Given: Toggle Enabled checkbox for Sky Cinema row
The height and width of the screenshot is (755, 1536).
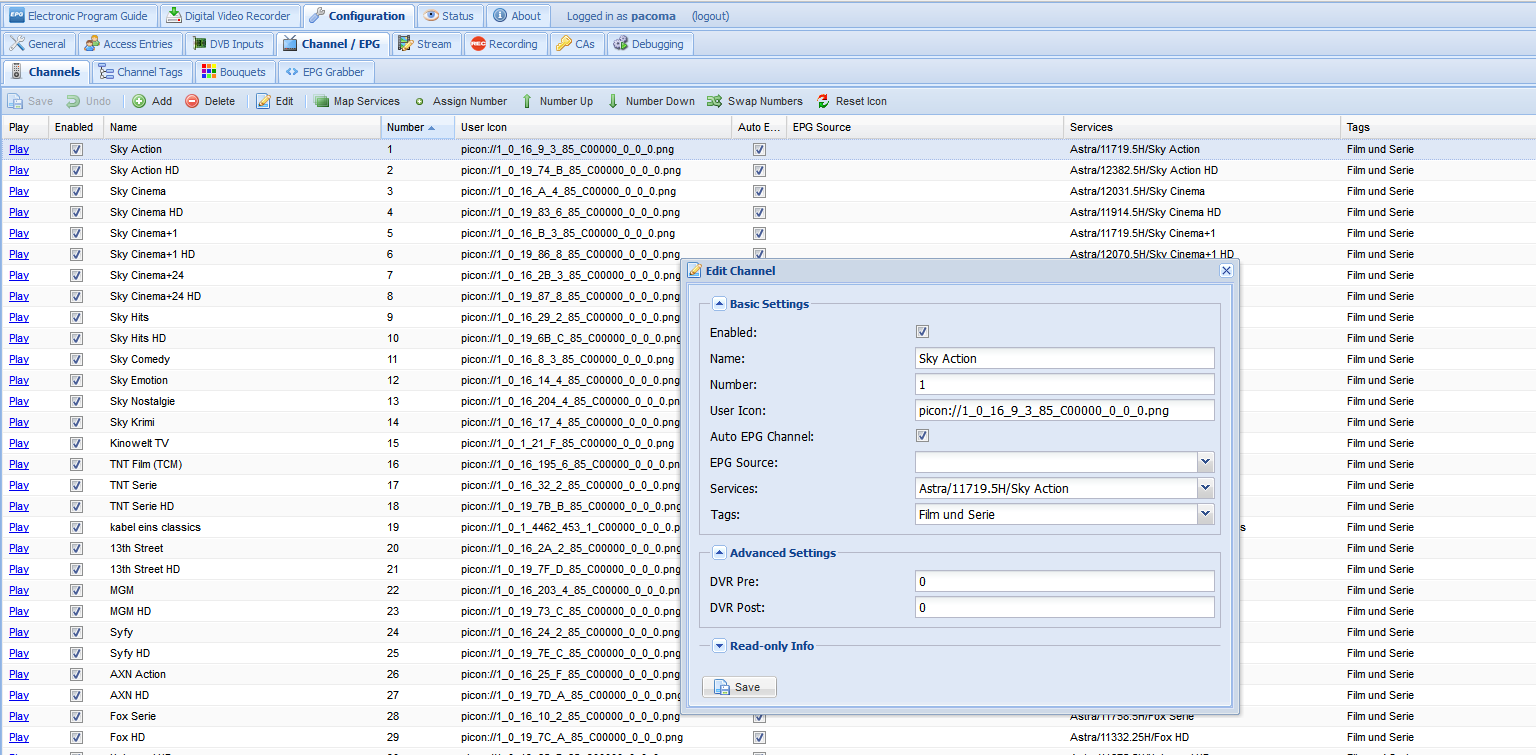Looking at the screenshot, I should point(76,191).
